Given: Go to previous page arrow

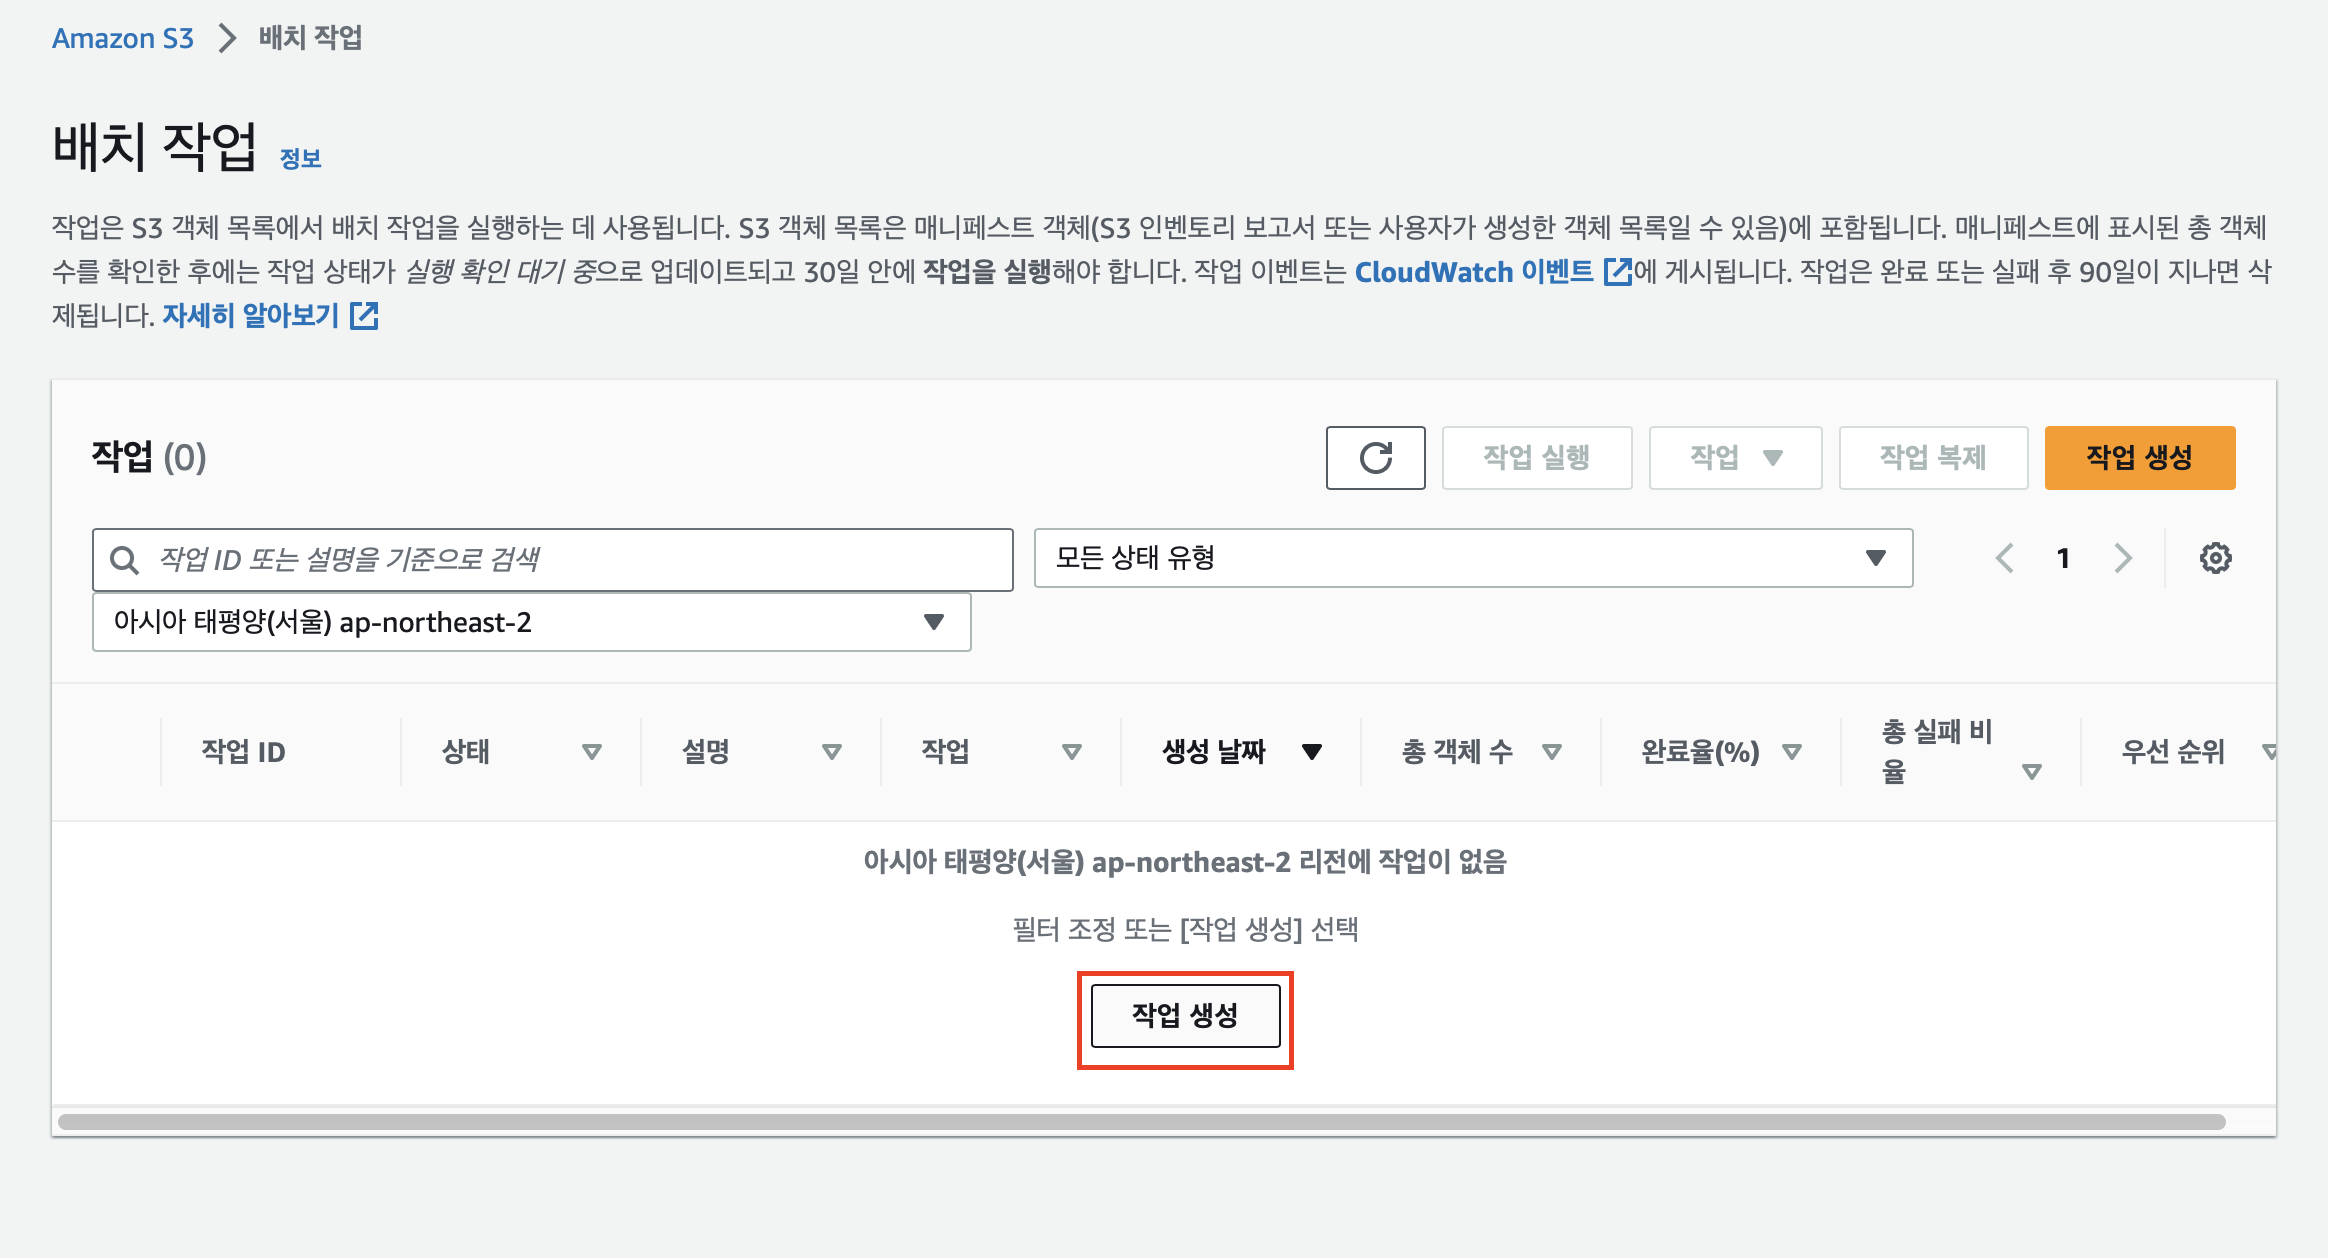Looking at the screenshot, I should pos(2004,558).
